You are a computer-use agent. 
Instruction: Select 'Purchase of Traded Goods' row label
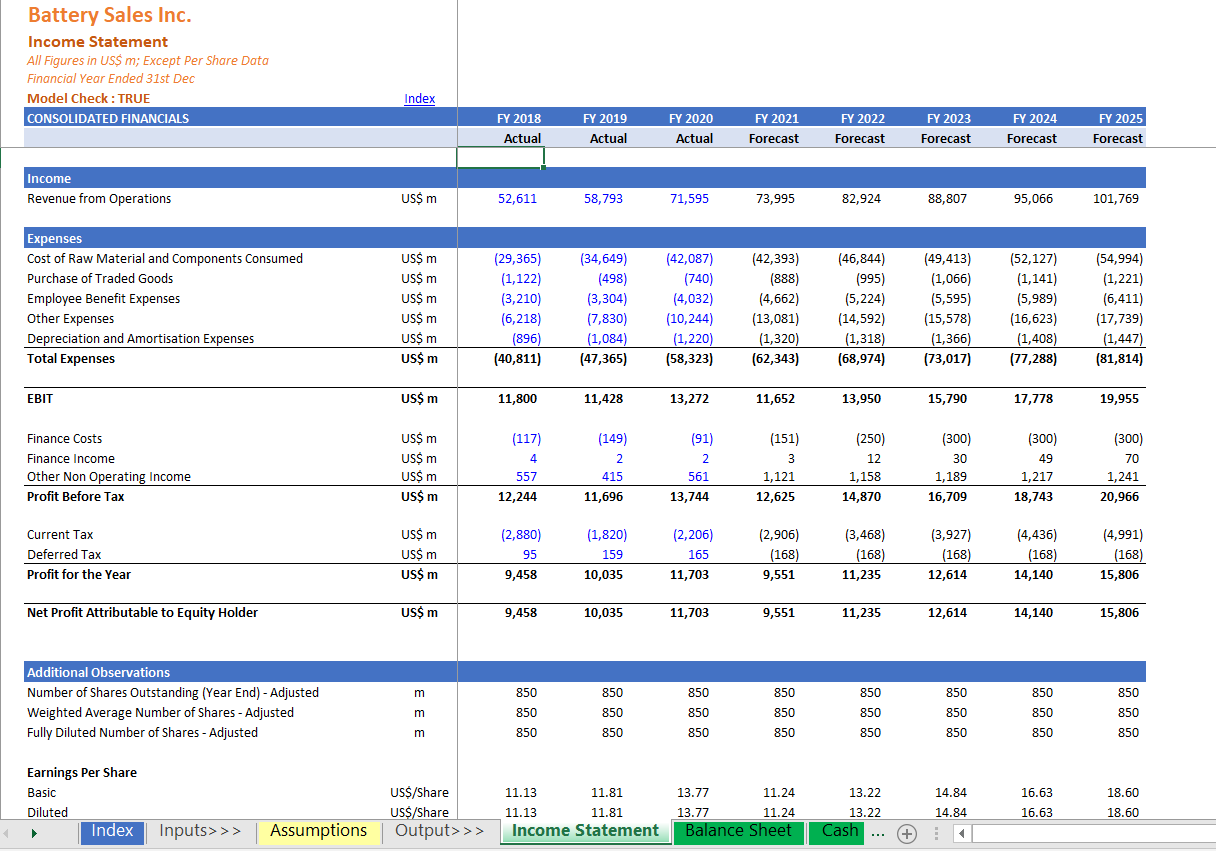(100, 279)
